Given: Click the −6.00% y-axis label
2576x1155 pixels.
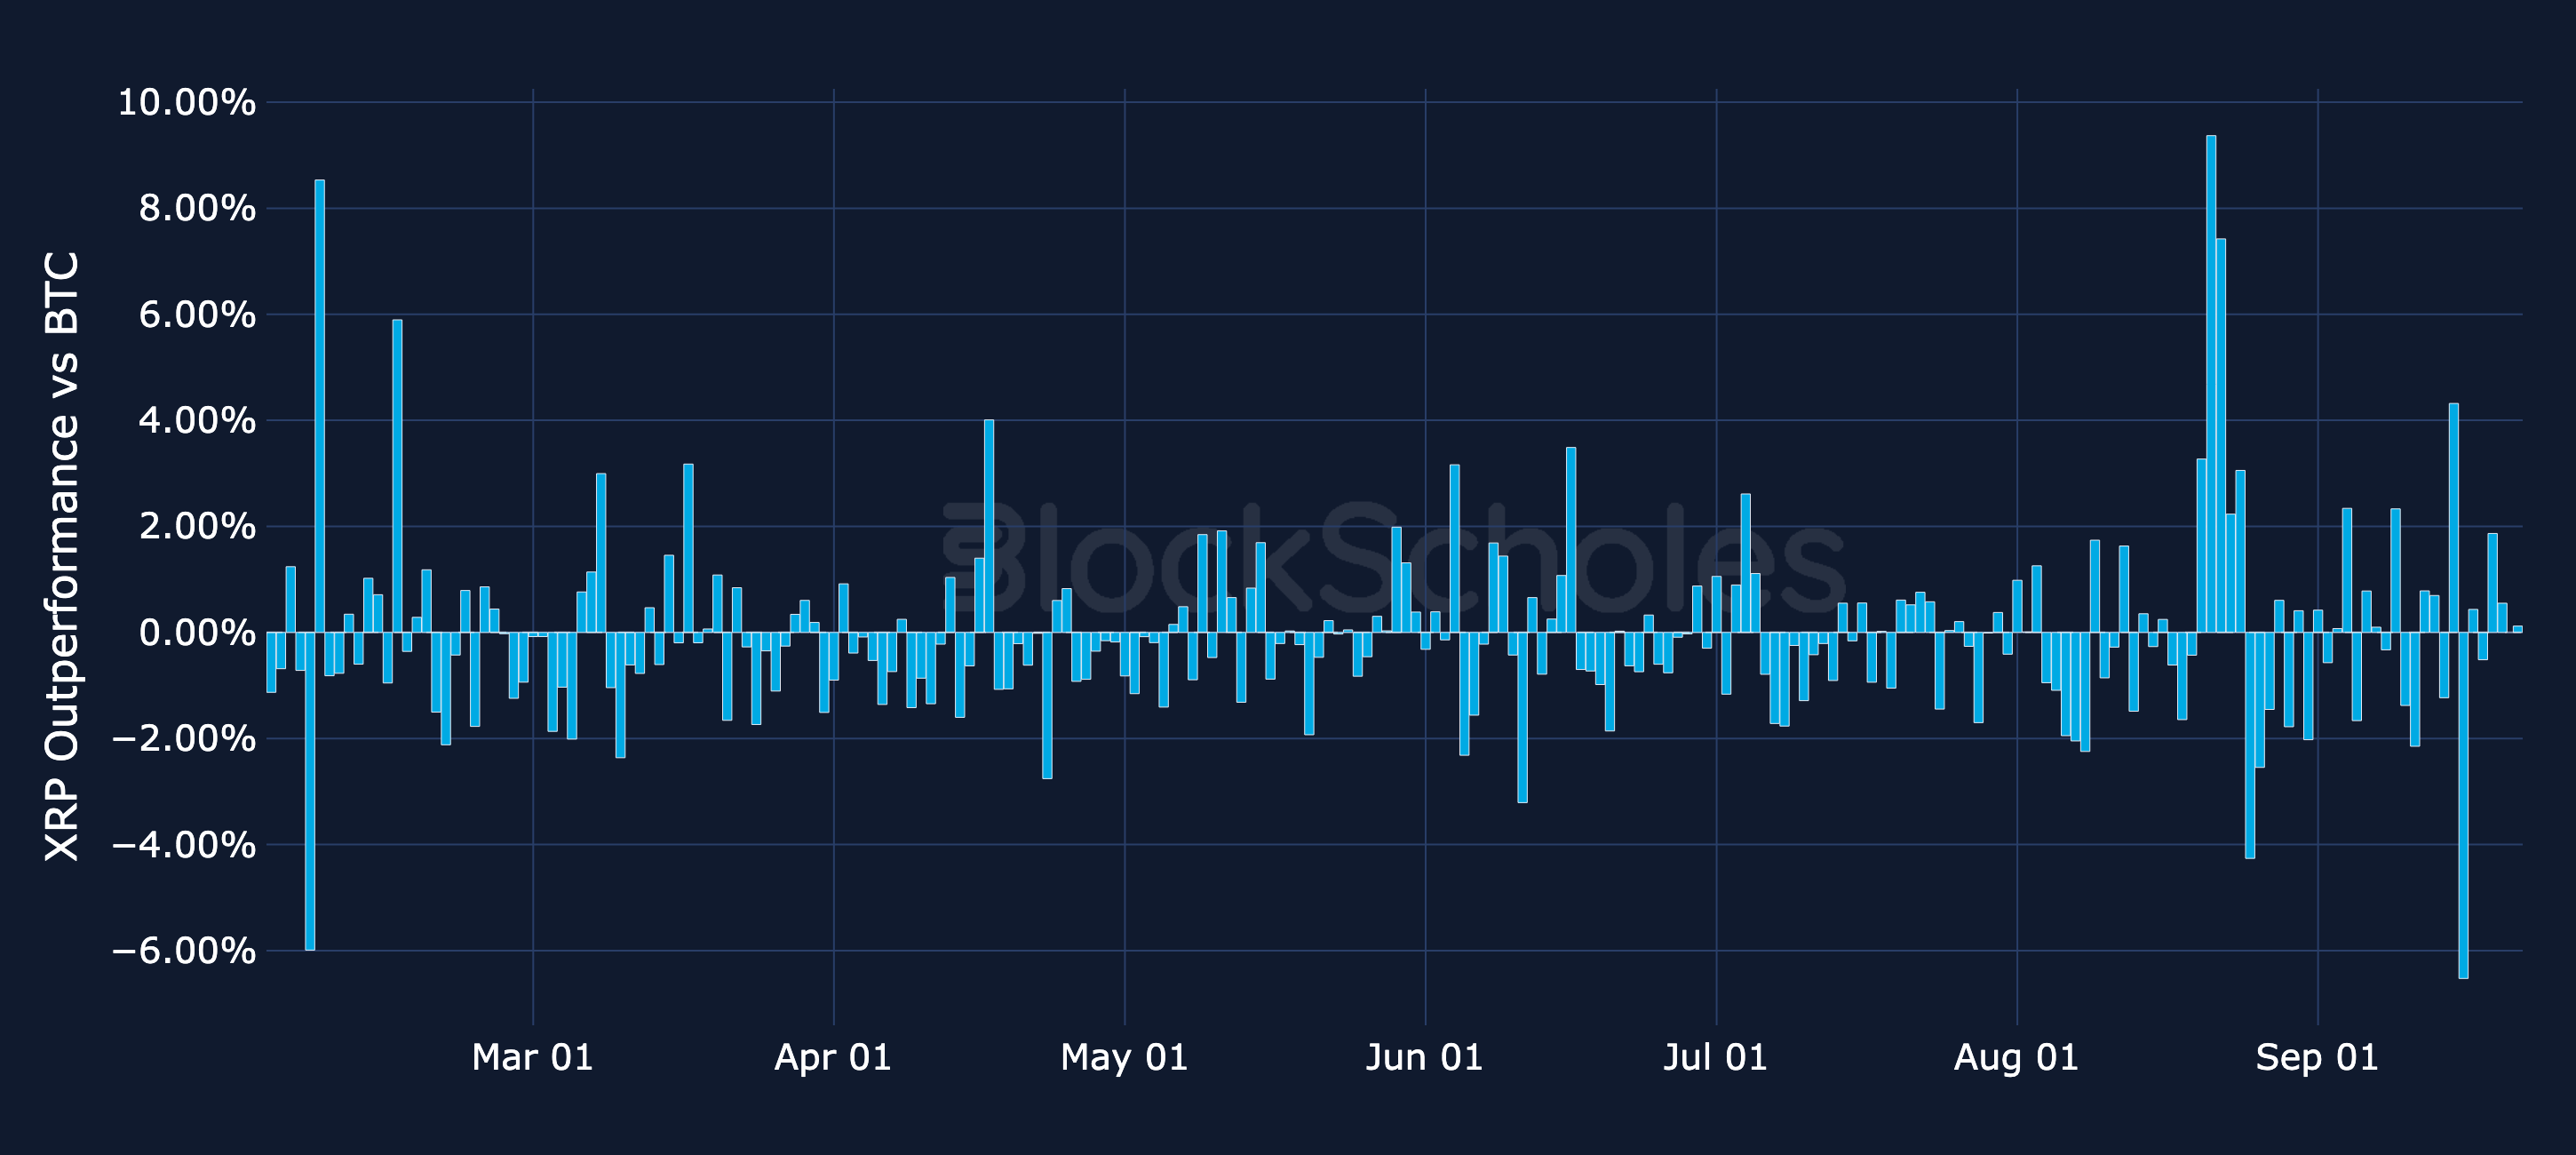Looking at the screenshot, I should pos(184,951).
